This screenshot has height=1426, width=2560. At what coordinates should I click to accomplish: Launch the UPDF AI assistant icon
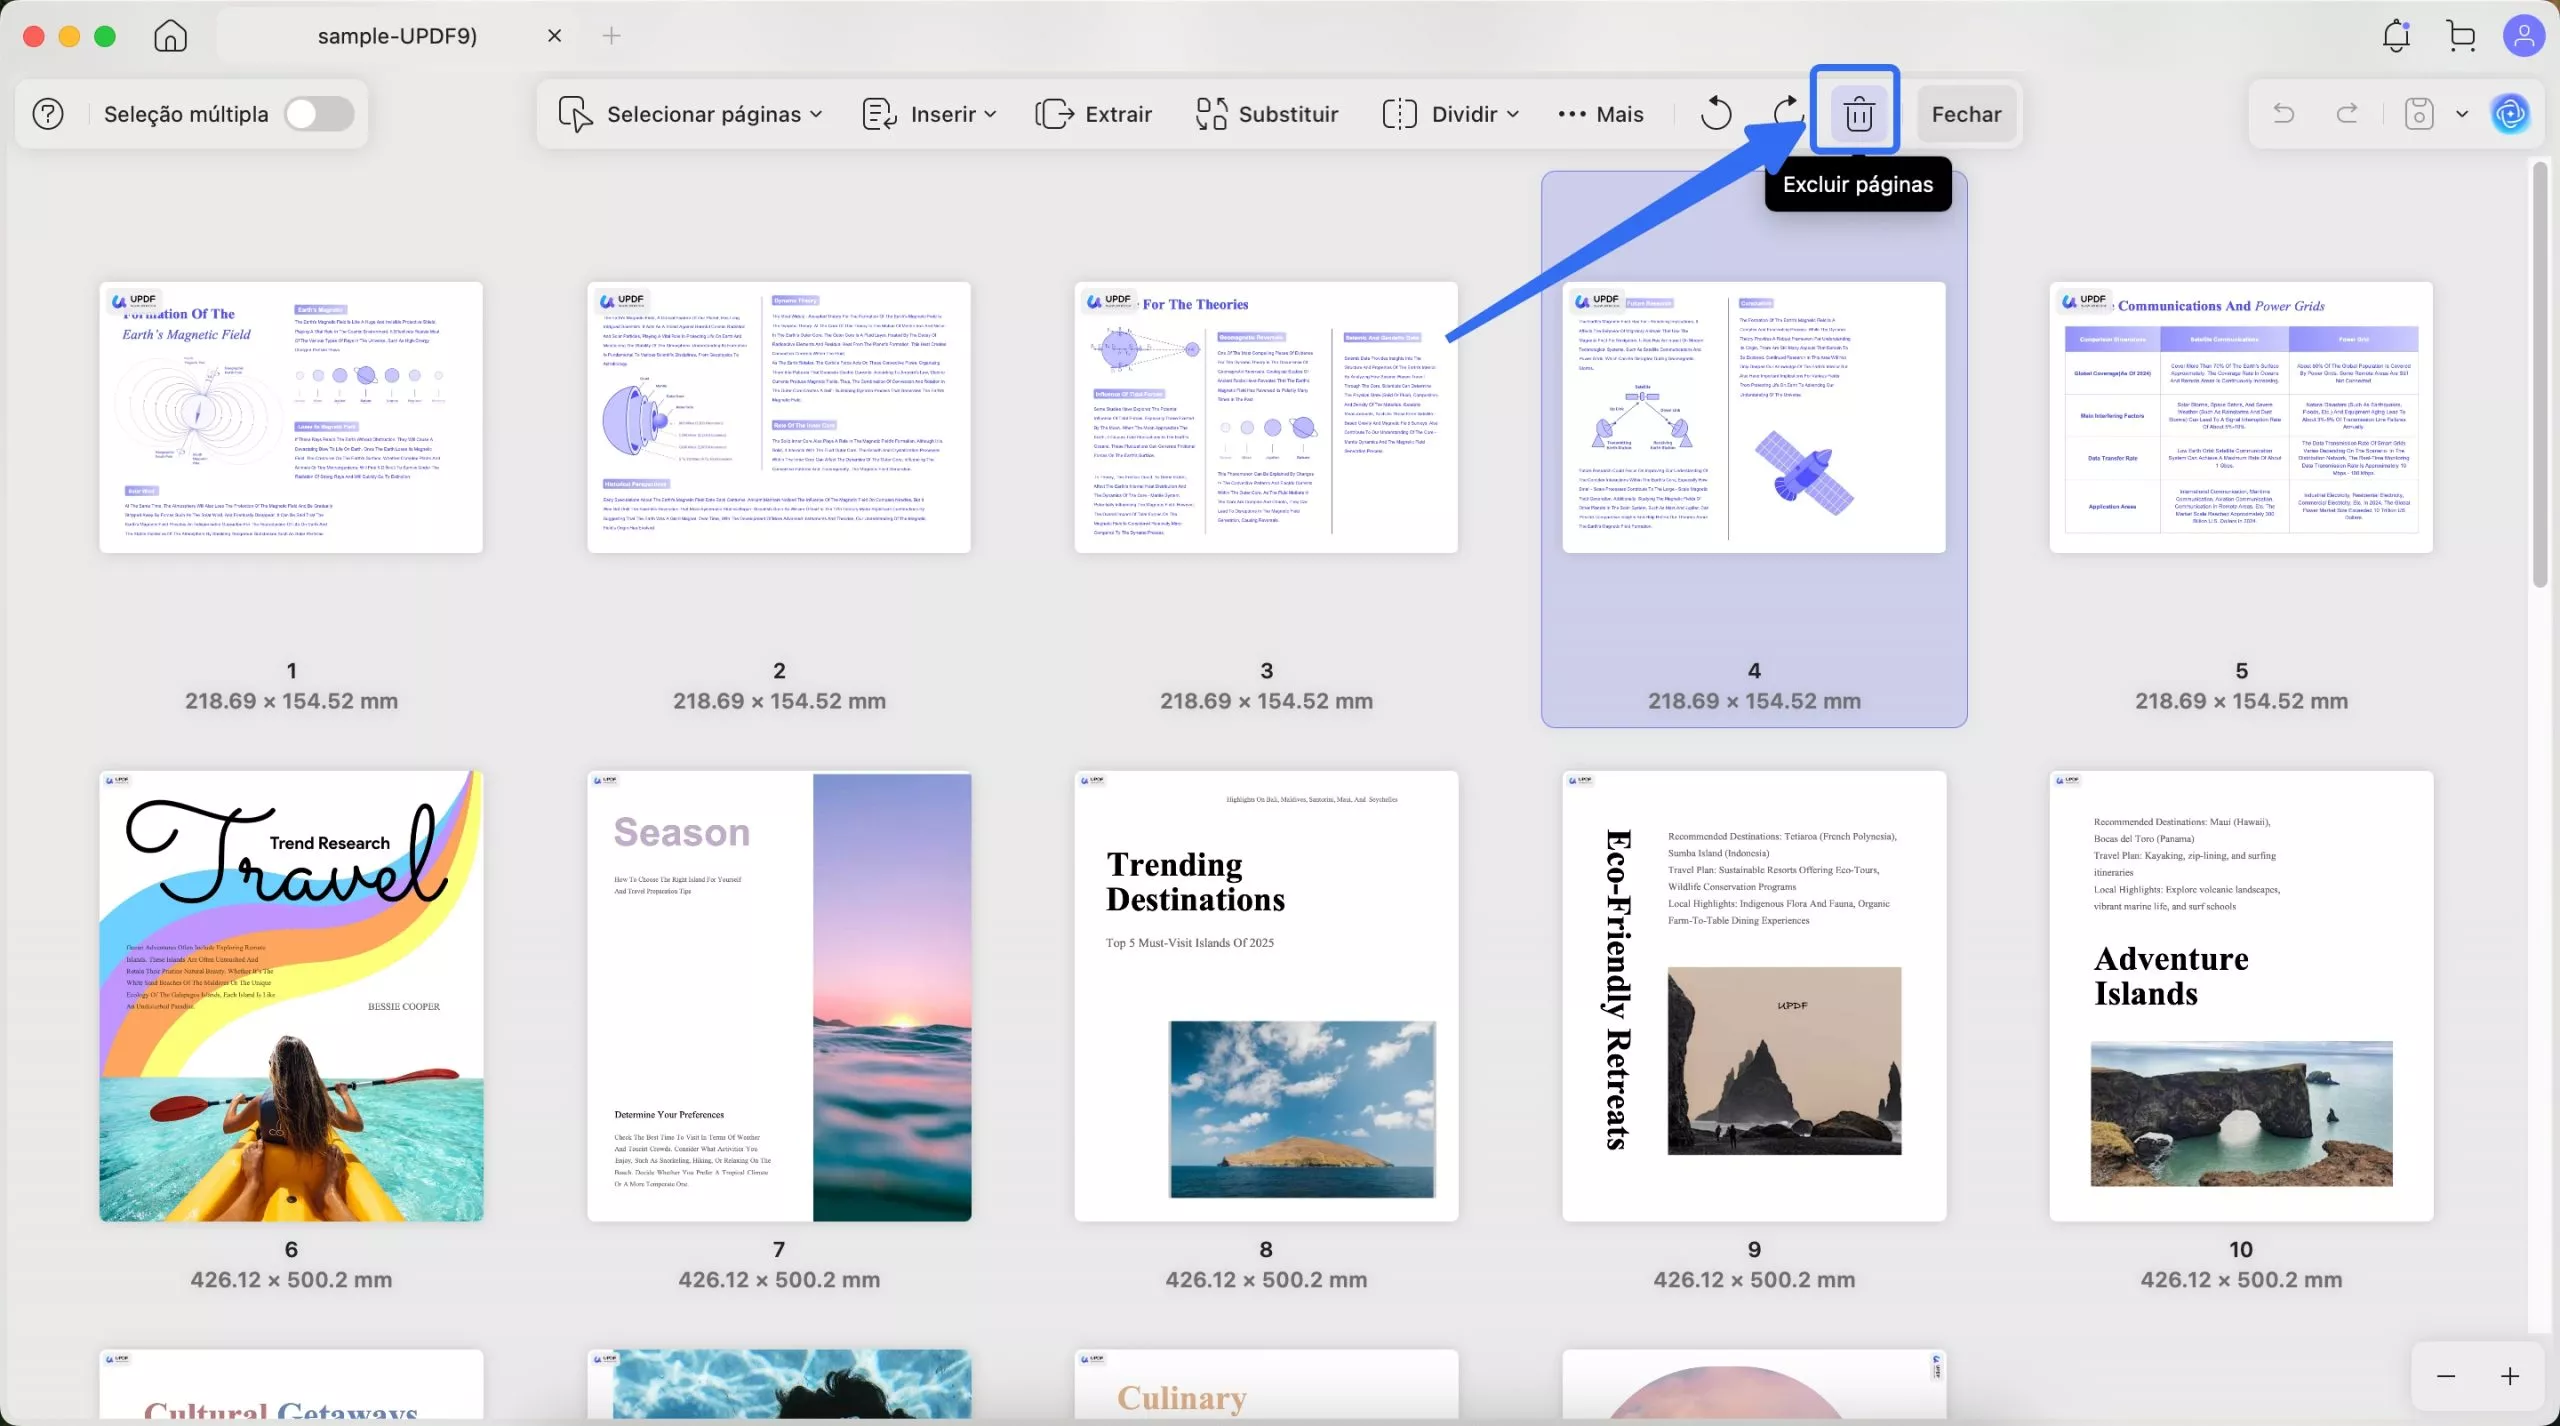pyautogui.click(x=2510, y=114)
